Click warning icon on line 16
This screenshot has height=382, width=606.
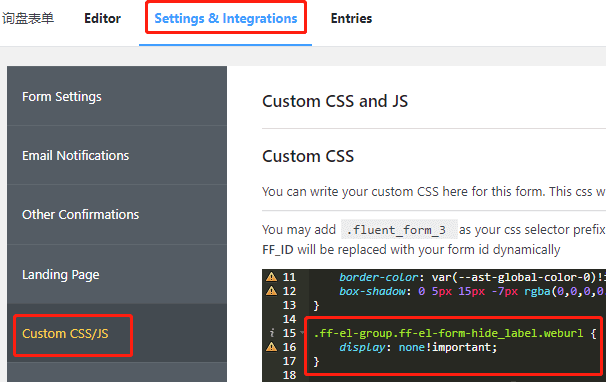(x=272, y=347)
